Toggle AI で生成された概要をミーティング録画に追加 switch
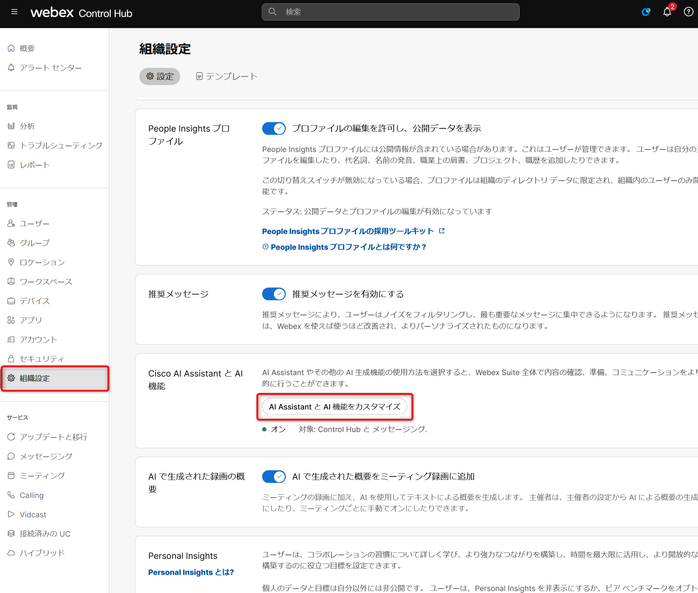This screenshot has height=593, width=698. tap(273, 477)
